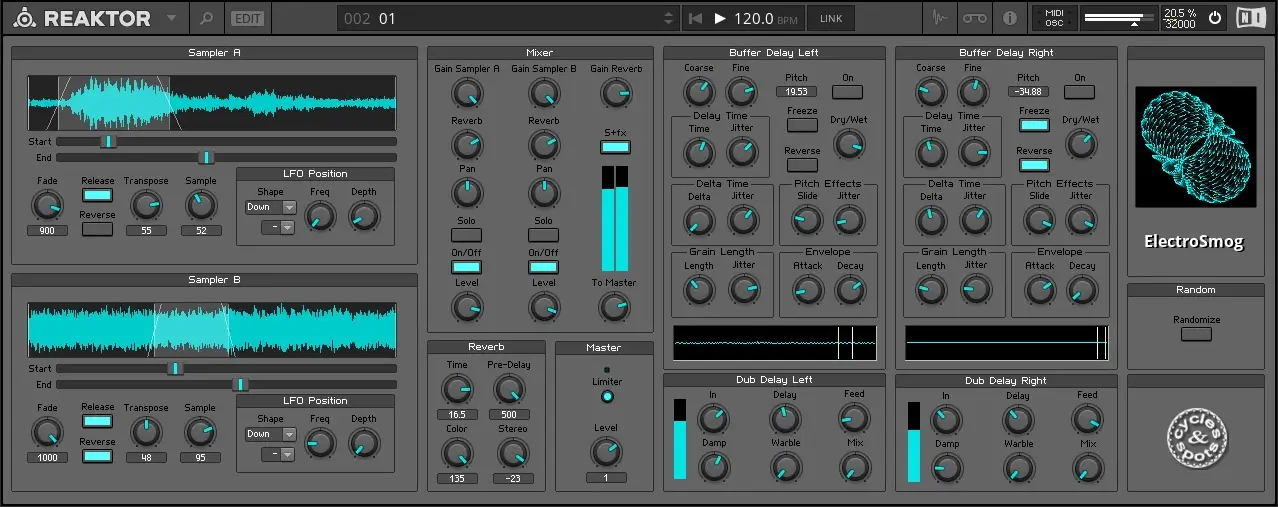Click the EDIT mode button

coord(246,18)
